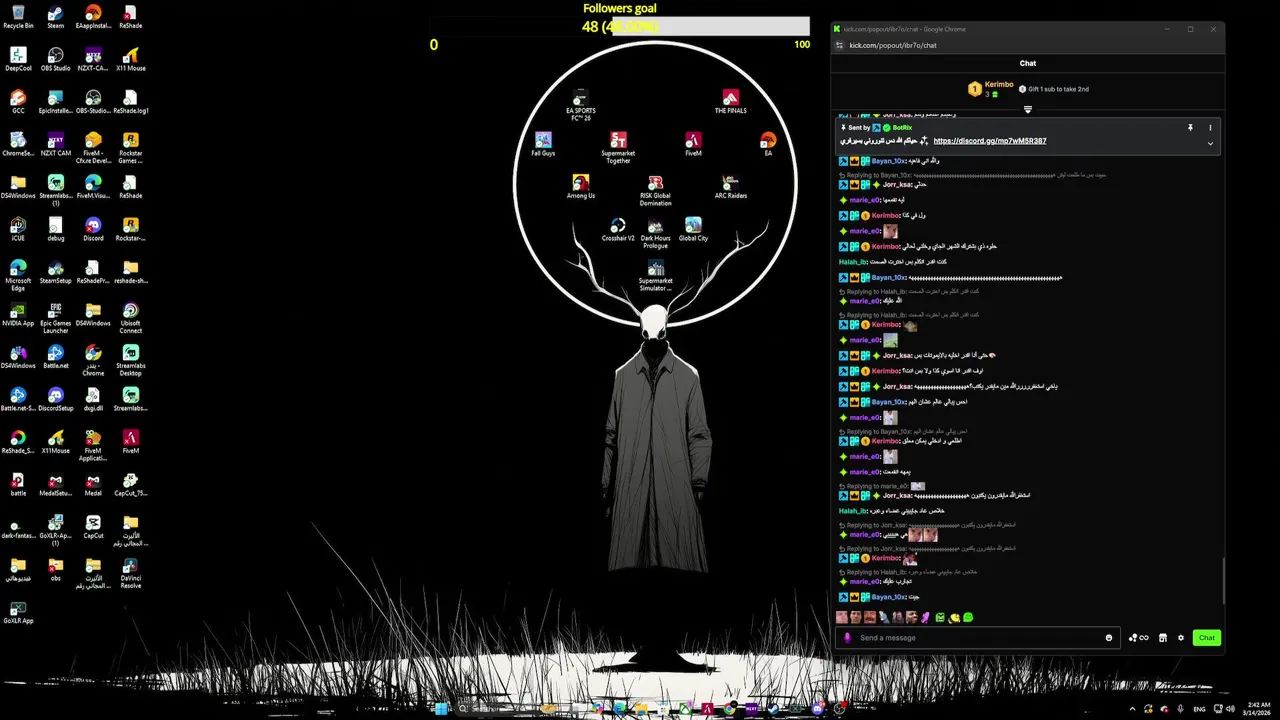Launch the EA SPORTS FC 26 shortcut
This screenshot has width=1280, height=720.
(580, 105)
